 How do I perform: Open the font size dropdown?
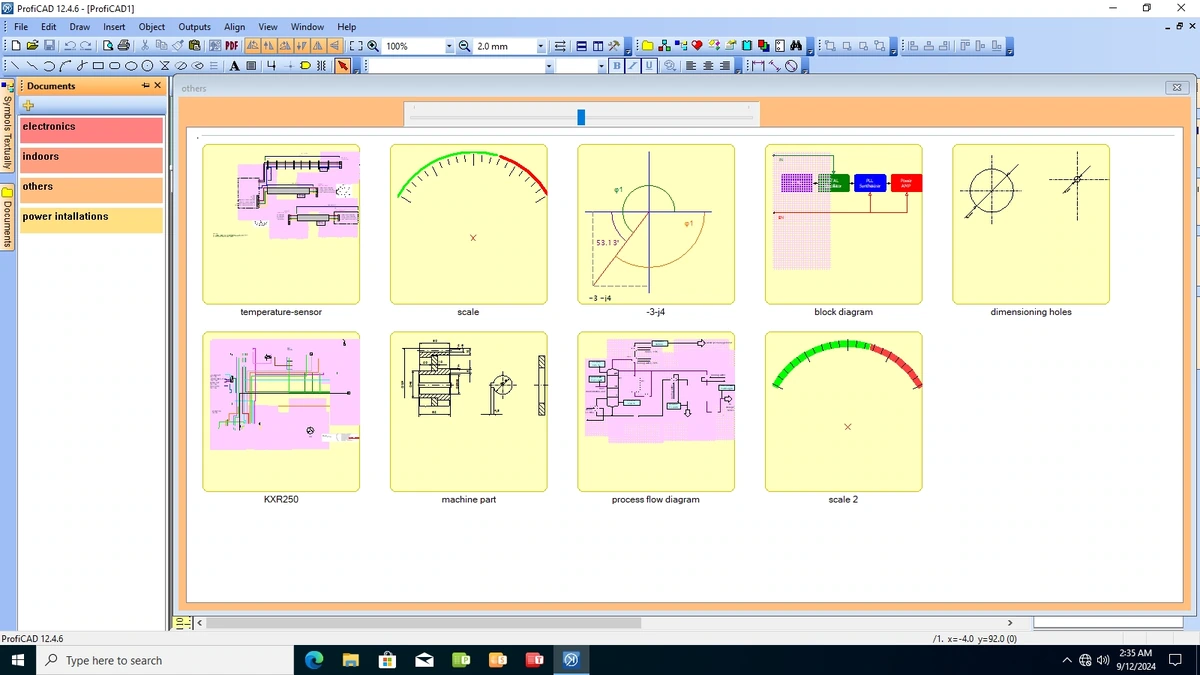[601, 66]
